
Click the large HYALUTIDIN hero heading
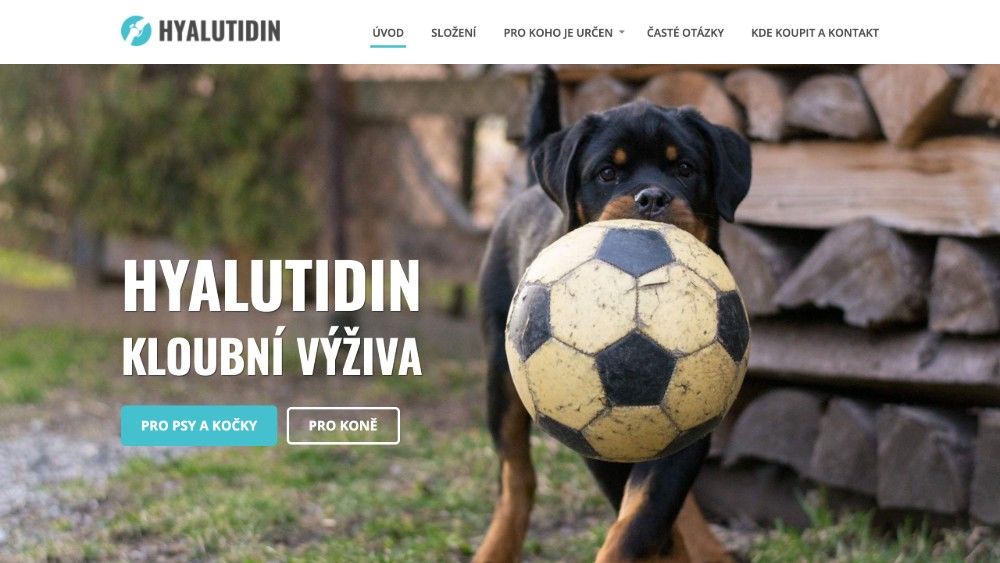tap(271, 286)
